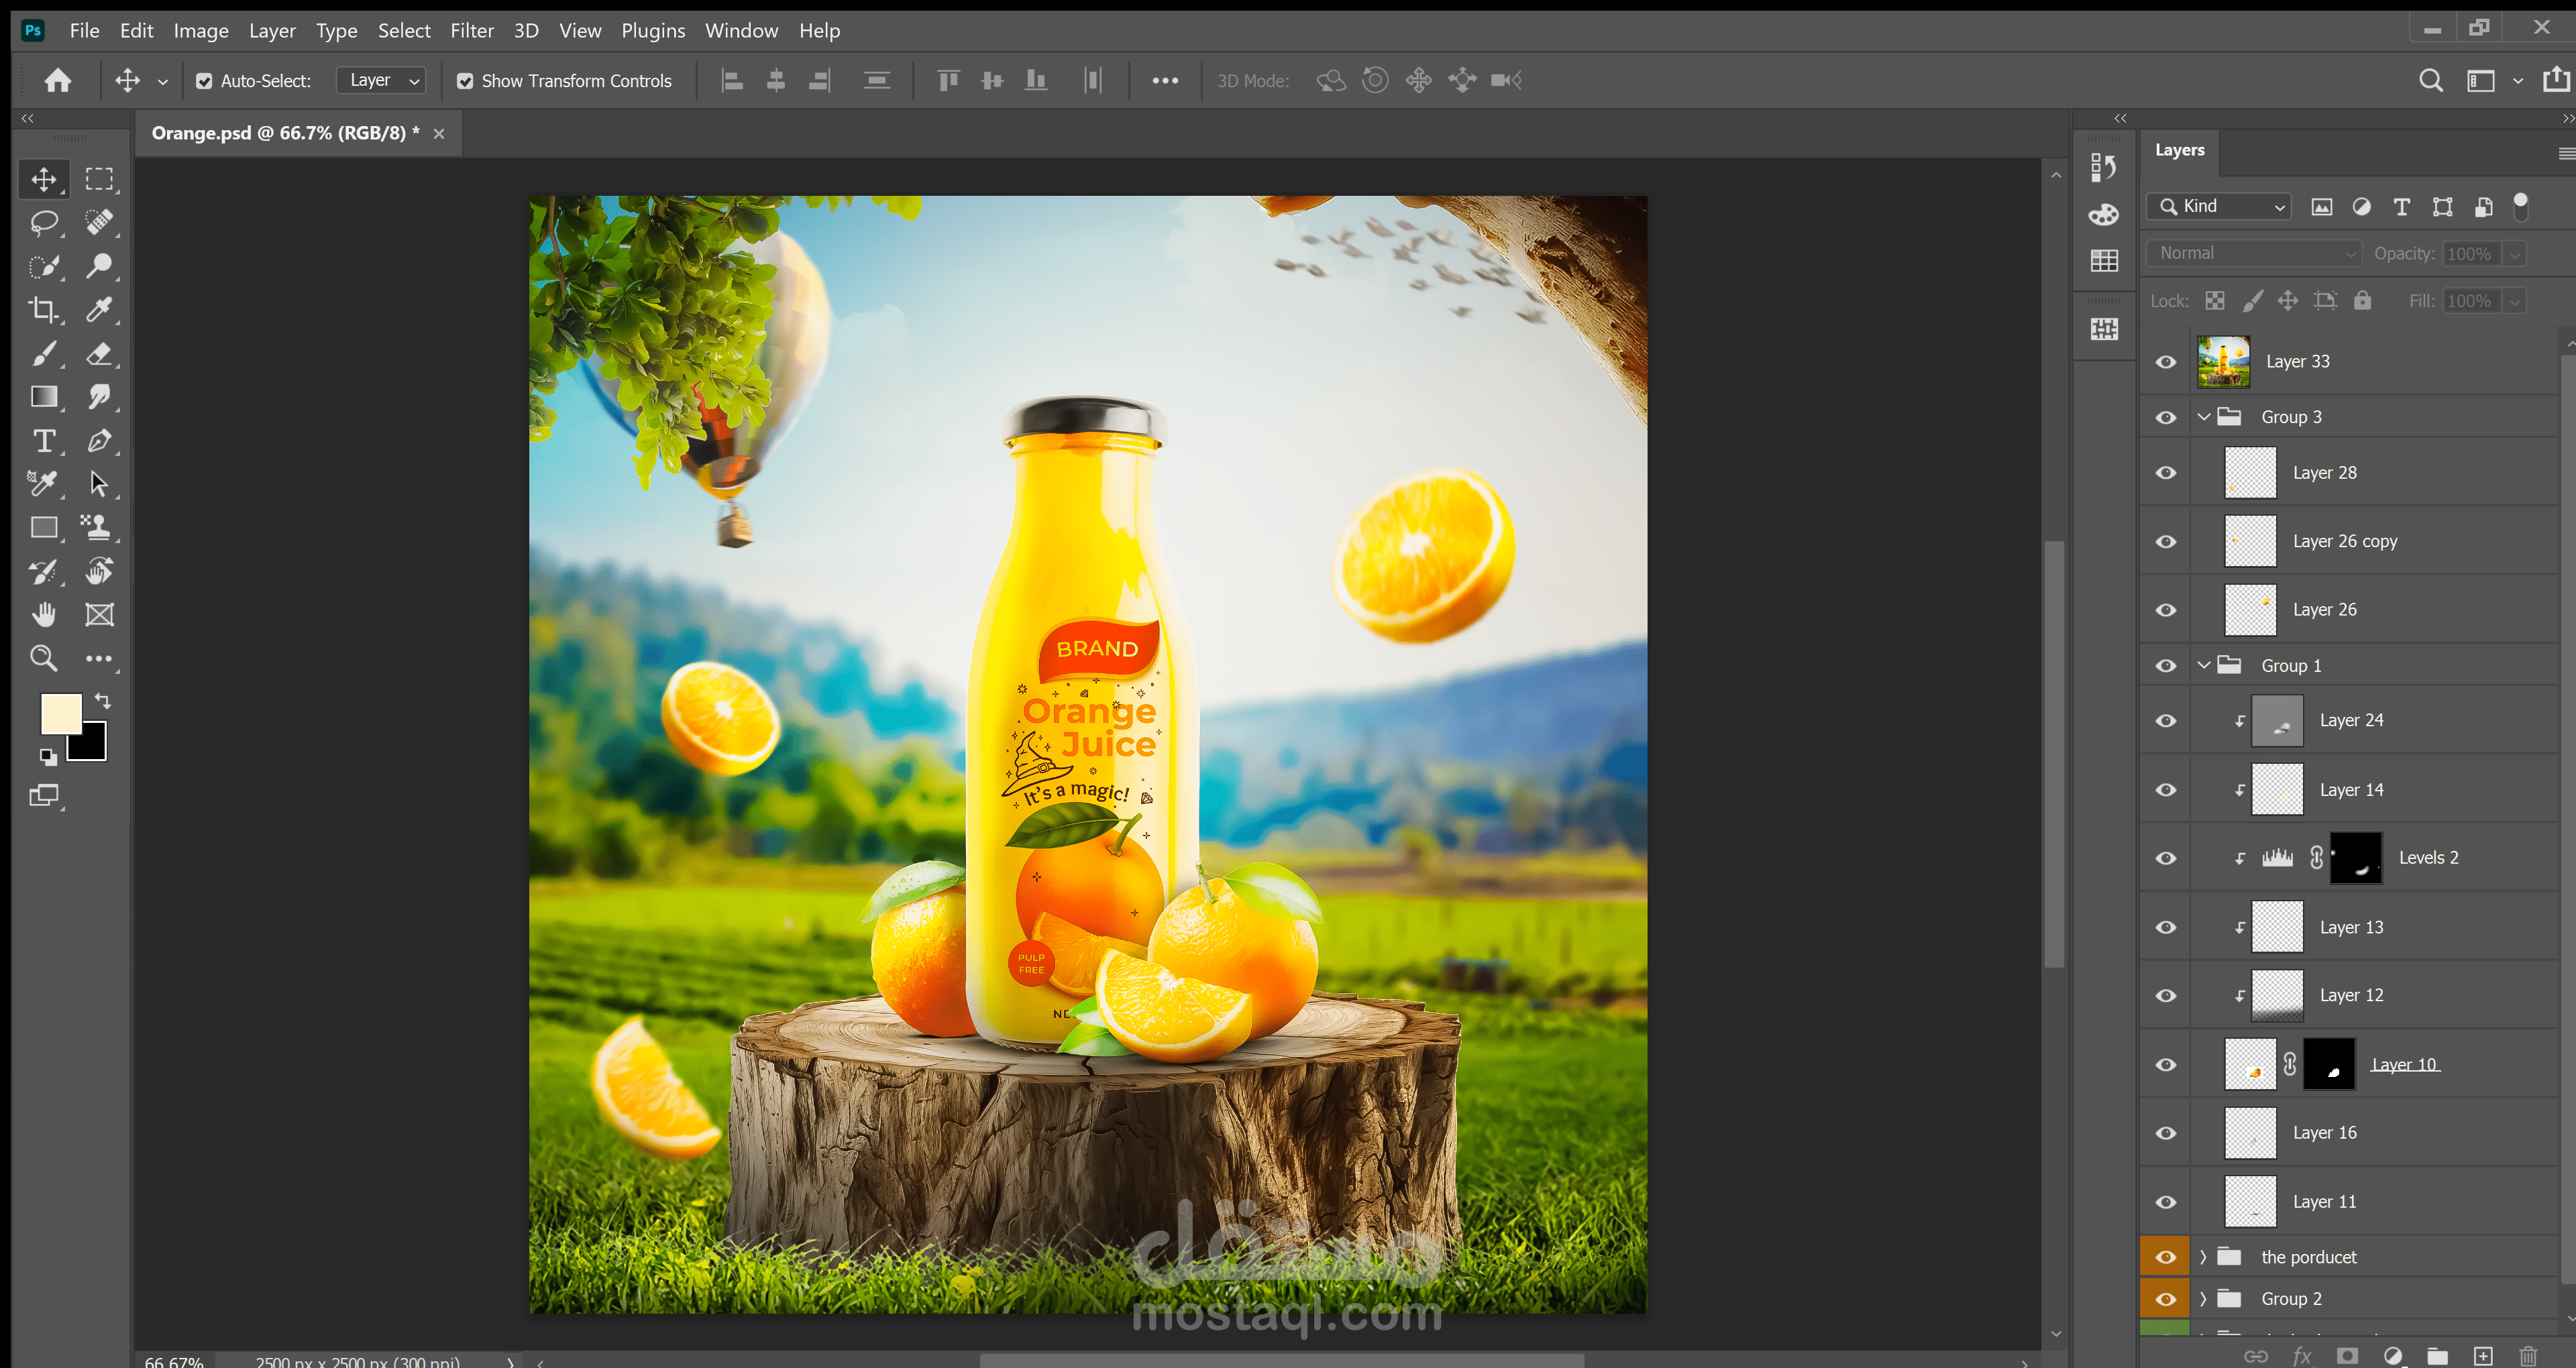Click the Layer 10 mask thumbnail
The width and height of the screenshot is (2576, 1368).
click(2329, 1064)
